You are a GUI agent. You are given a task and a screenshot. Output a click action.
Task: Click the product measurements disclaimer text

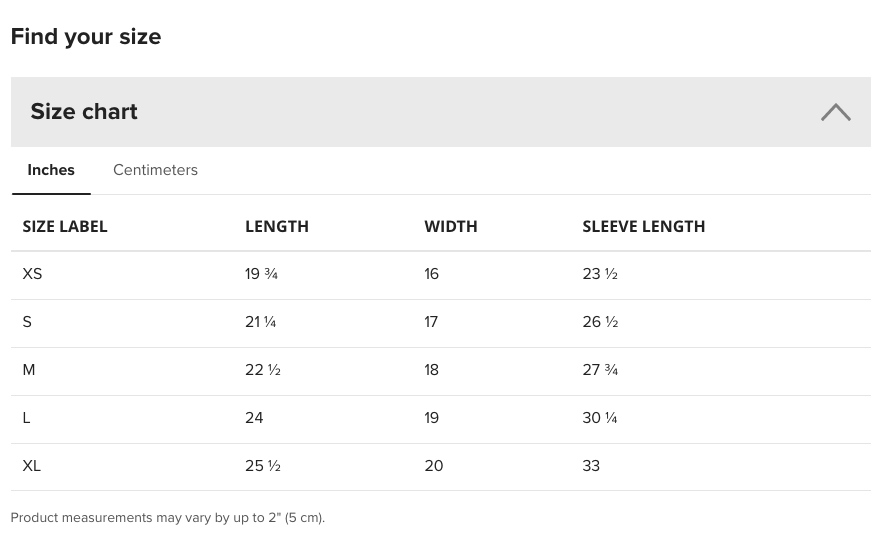pos(168,518)
